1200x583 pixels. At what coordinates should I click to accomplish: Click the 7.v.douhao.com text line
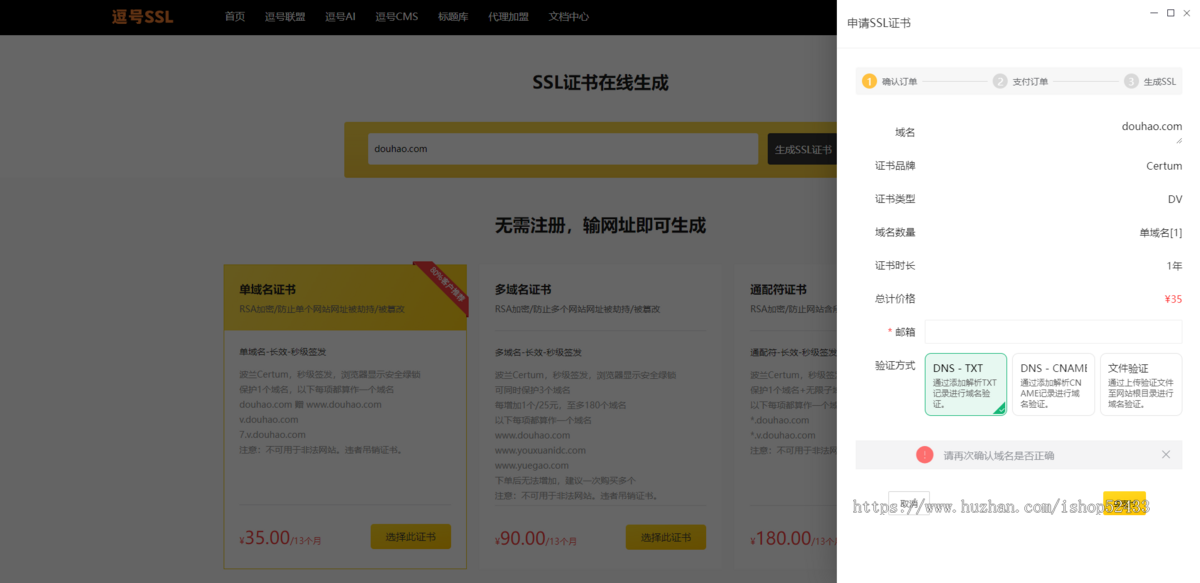(272, 434)
